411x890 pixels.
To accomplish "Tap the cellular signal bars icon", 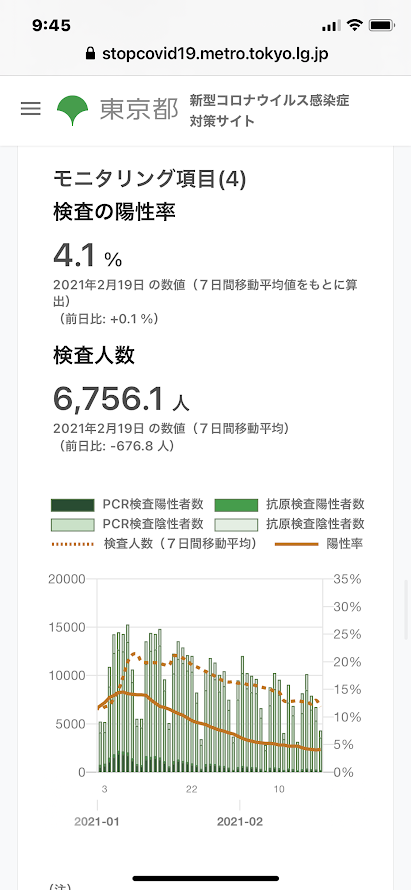I will point(332,26).
